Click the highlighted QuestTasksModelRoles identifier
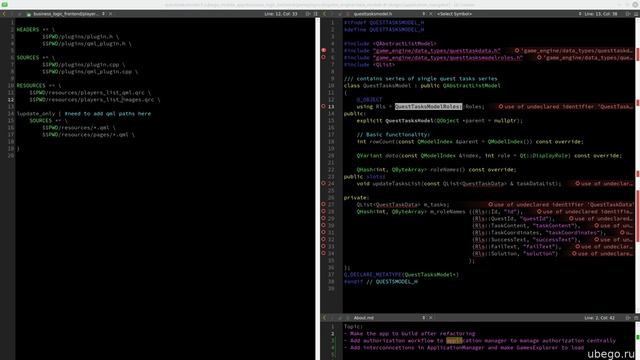 [428, 107]
